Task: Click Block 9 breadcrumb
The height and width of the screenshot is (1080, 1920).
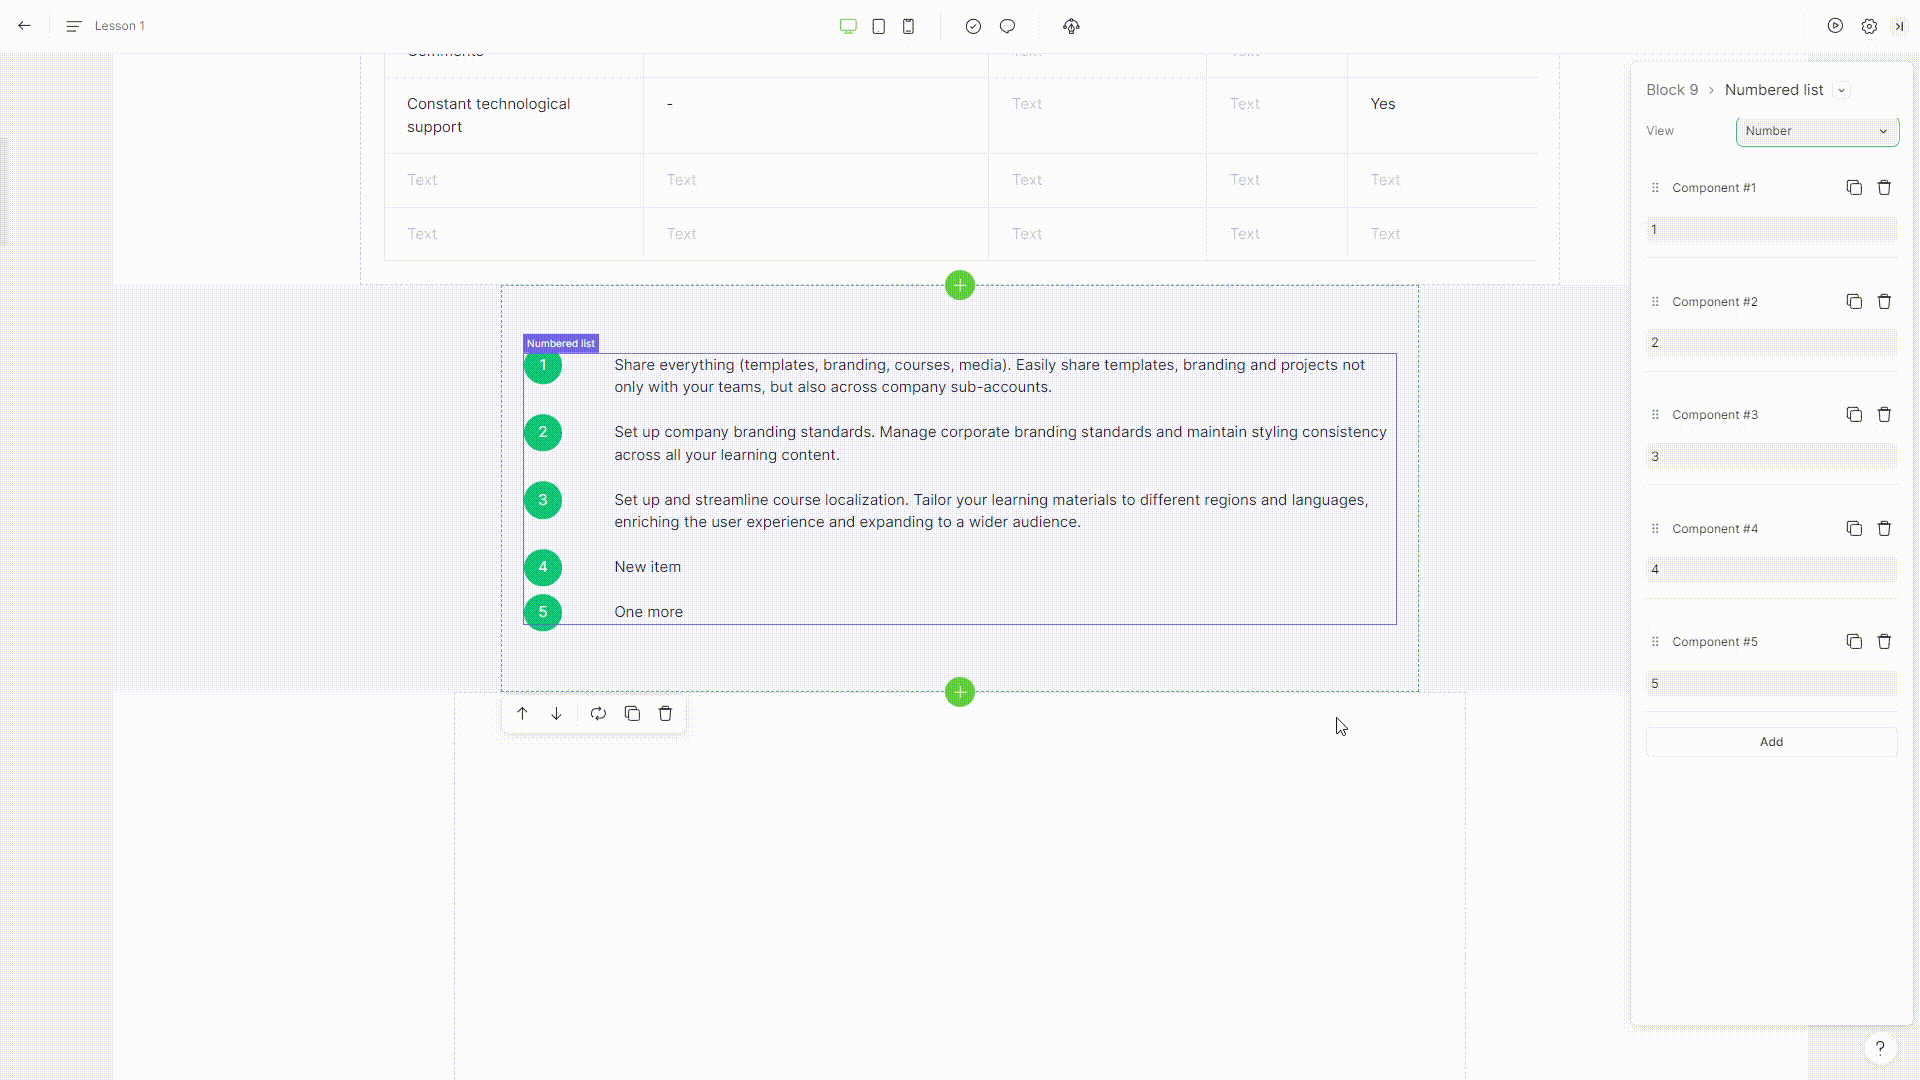Action: [1672, 90]
